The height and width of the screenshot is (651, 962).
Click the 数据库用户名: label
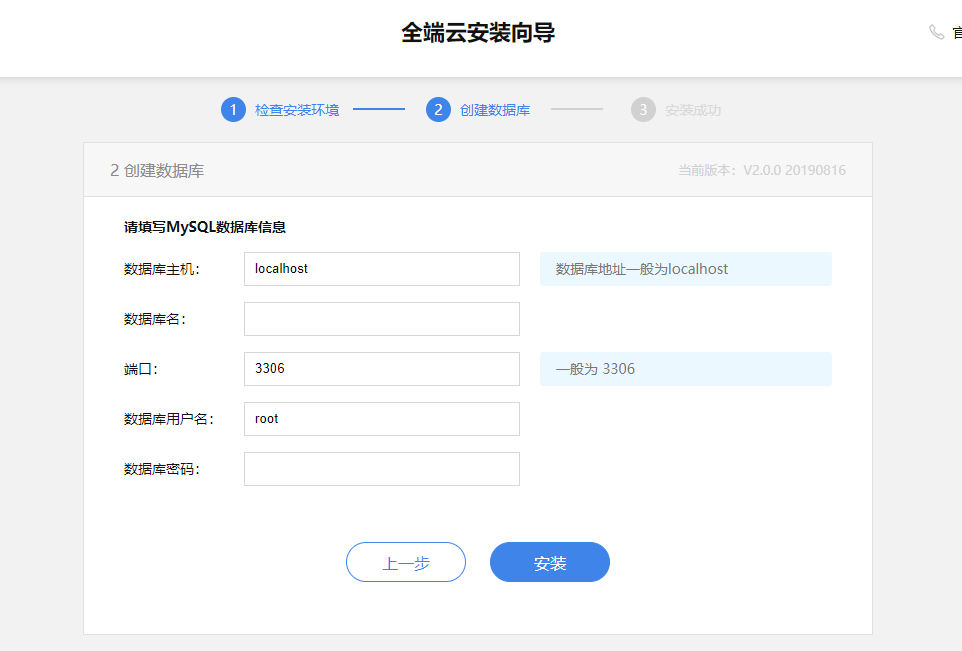click(169, 419)
